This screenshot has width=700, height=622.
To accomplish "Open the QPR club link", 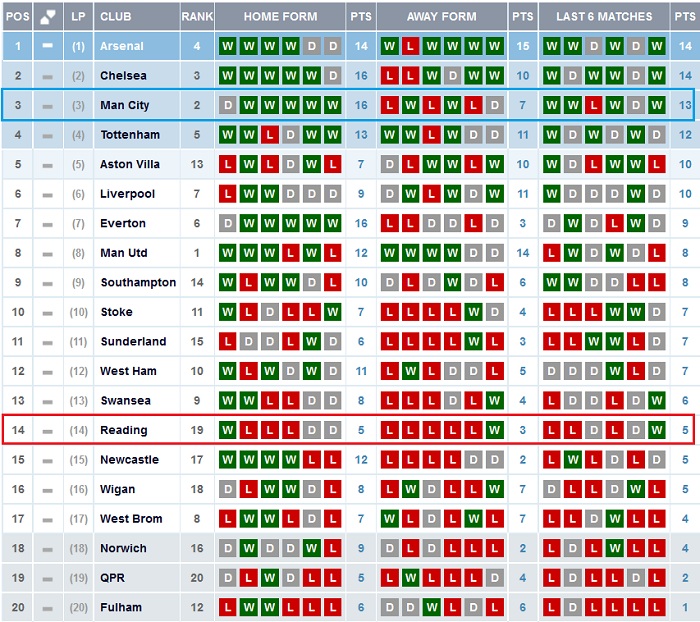I will (112, 578).
